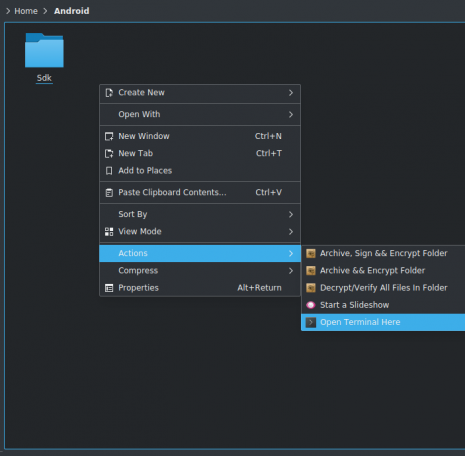The width and height of the screenshot is (465, 456).
Task: Click the Create New document icon
Action: [x=109, y=93]
